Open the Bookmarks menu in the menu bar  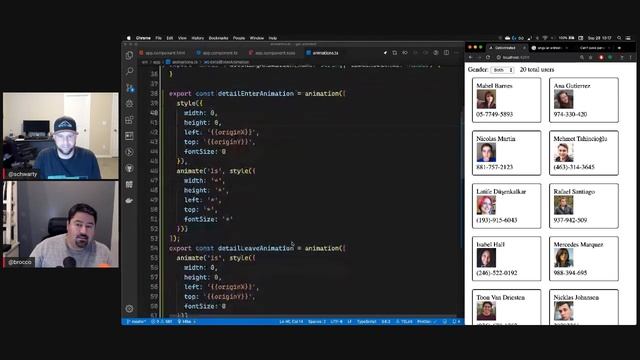coord(218,38)
